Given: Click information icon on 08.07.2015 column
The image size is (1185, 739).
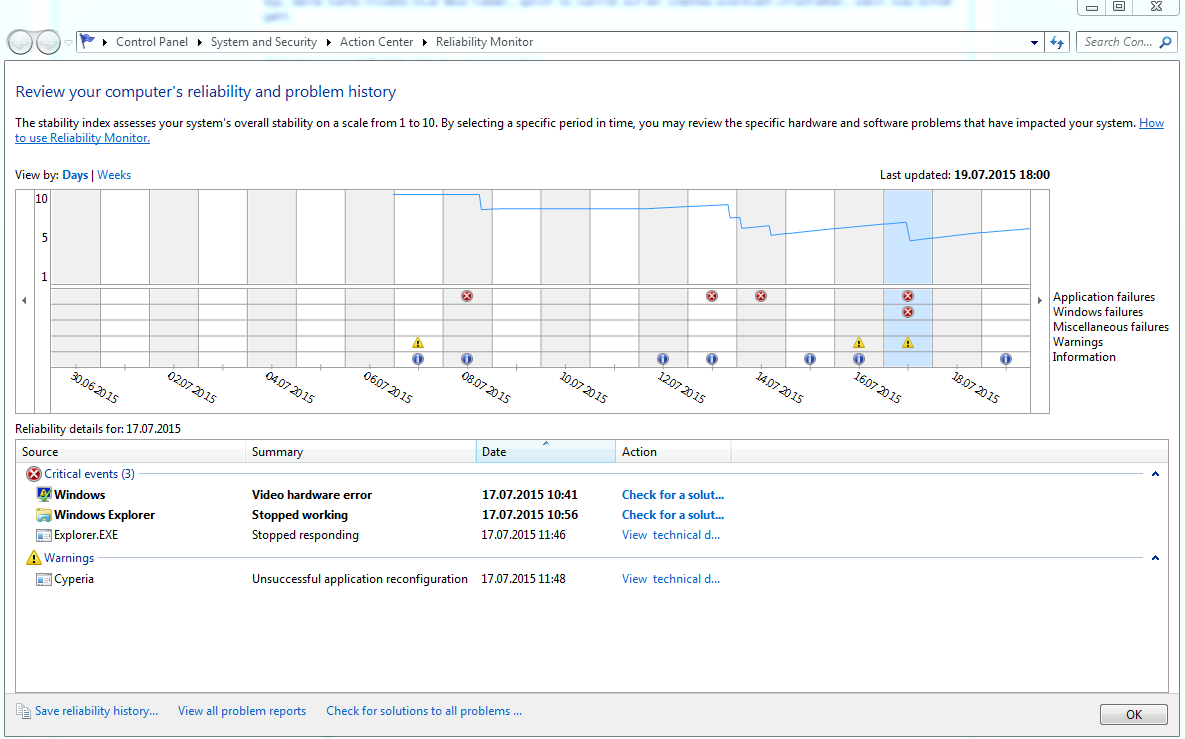Looking at the screenshot, I should [467, 359].
